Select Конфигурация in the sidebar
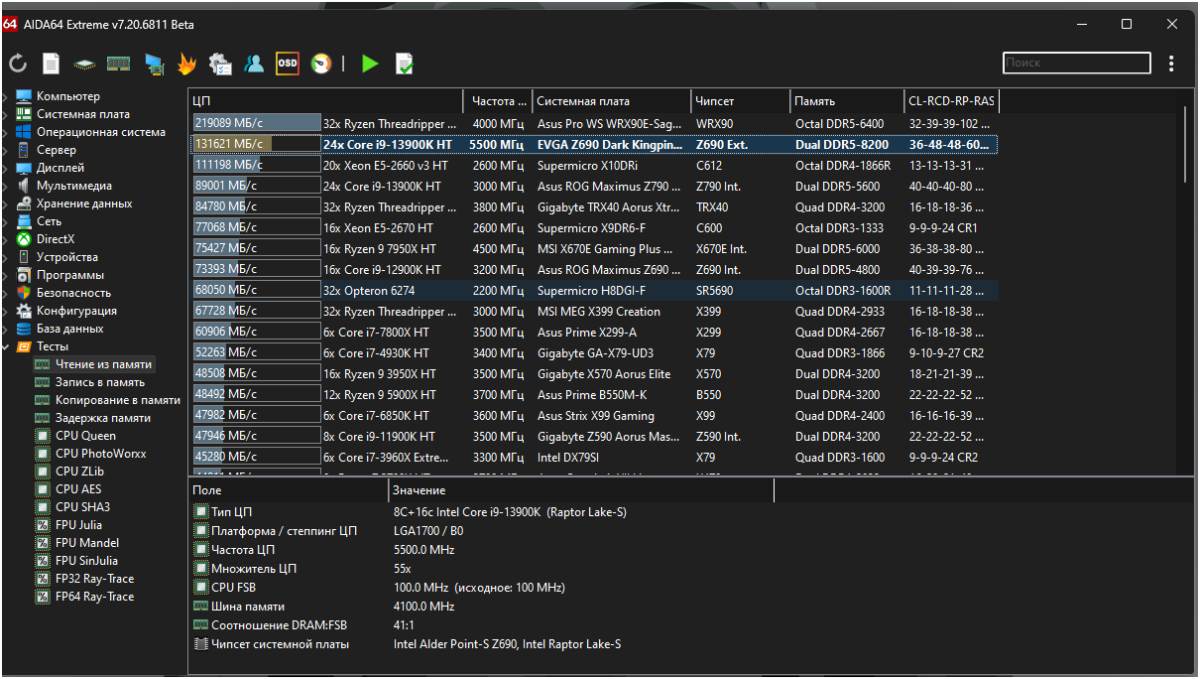Screen dimensions: 1200x679 coord(77,311)
